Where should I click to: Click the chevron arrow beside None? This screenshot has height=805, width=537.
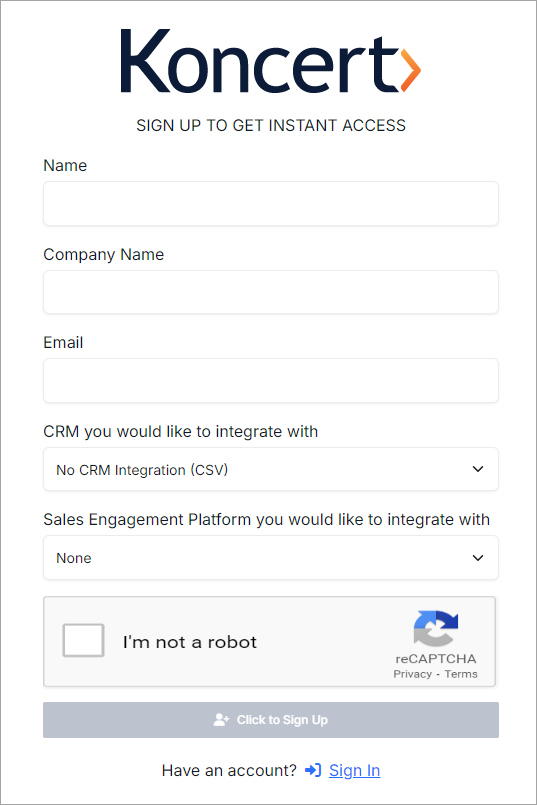pyautogui.click(x=477, y=558)
